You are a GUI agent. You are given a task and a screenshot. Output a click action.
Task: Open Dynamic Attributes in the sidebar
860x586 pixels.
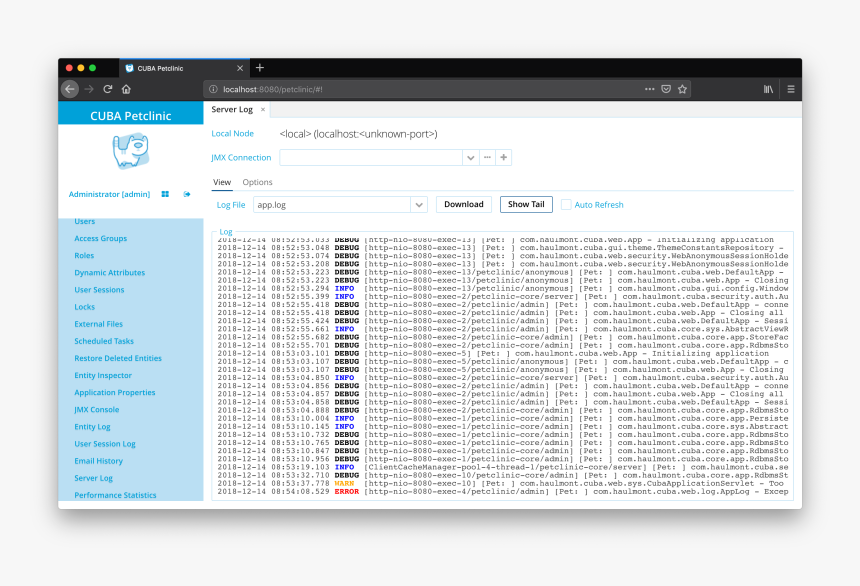(110, 272)
